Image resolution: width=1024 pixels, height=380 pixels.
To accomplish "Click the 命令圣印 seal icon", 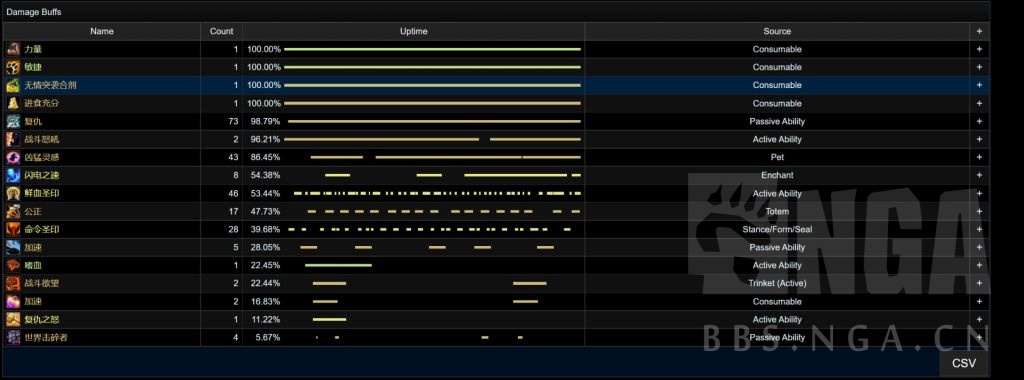I will pyautogui.click(x=13, y=229).
